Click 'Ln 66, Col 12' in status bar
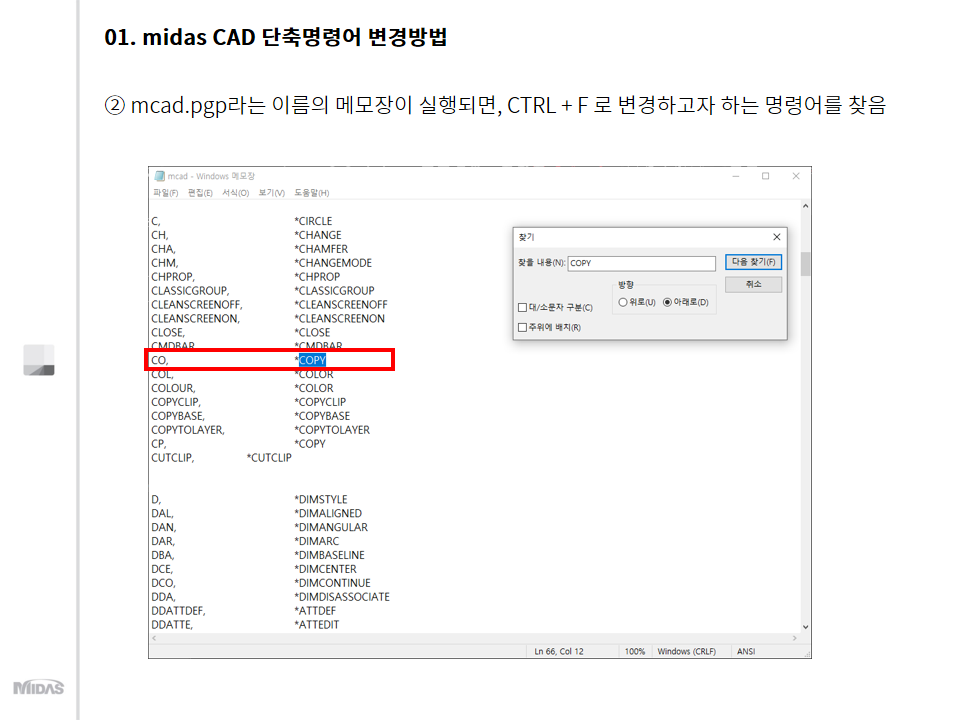 559,651
